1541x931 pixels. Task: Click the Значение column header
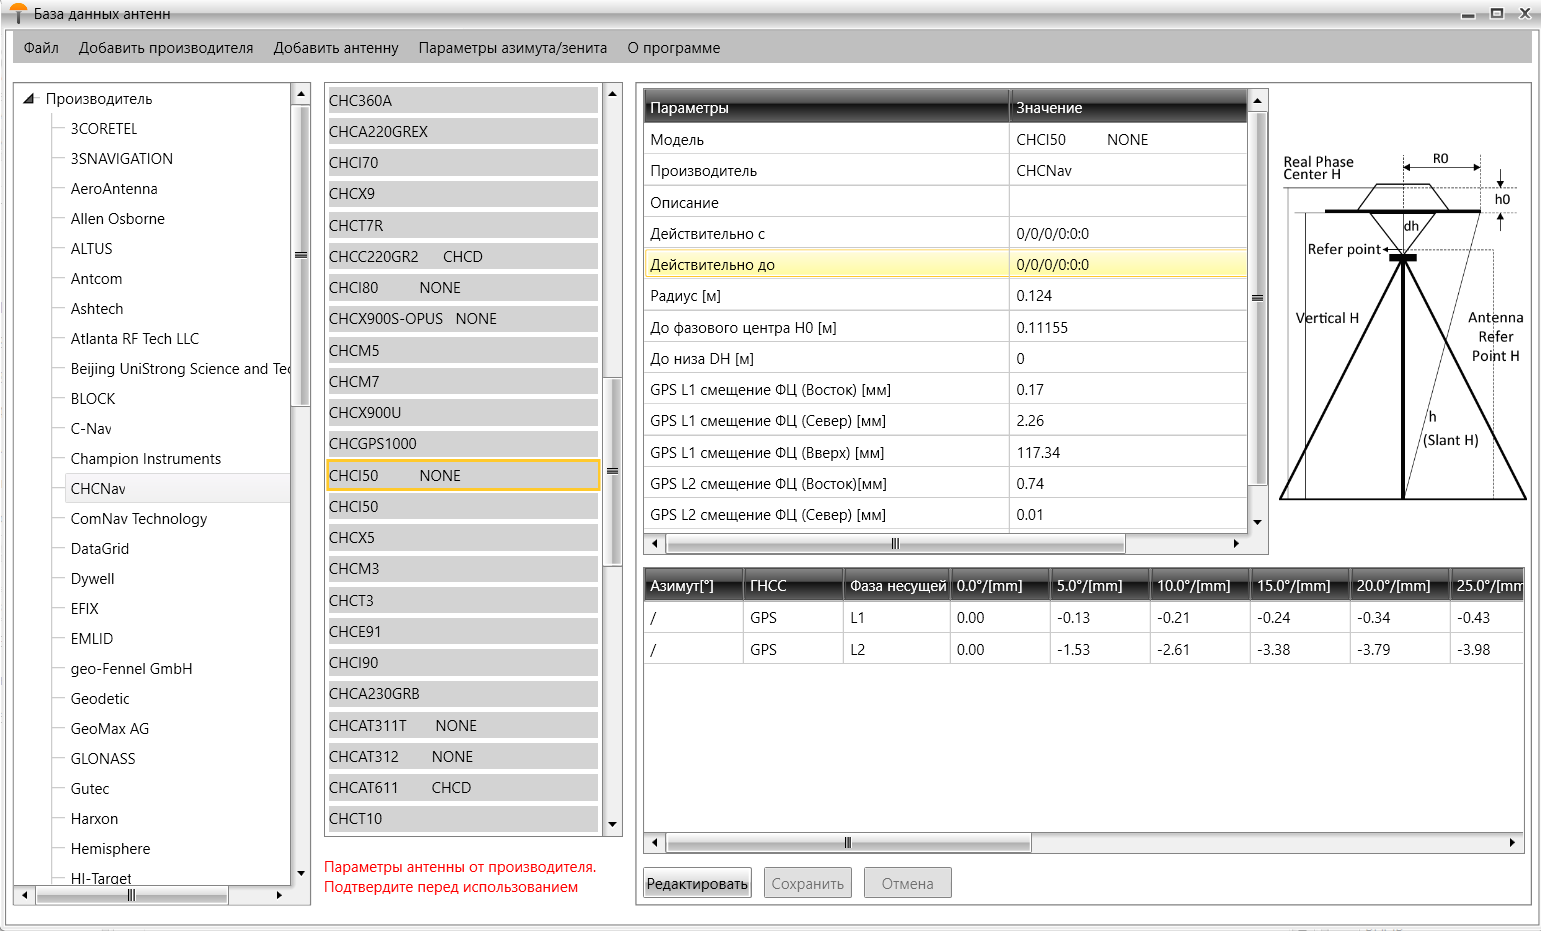coord(1129,107)
